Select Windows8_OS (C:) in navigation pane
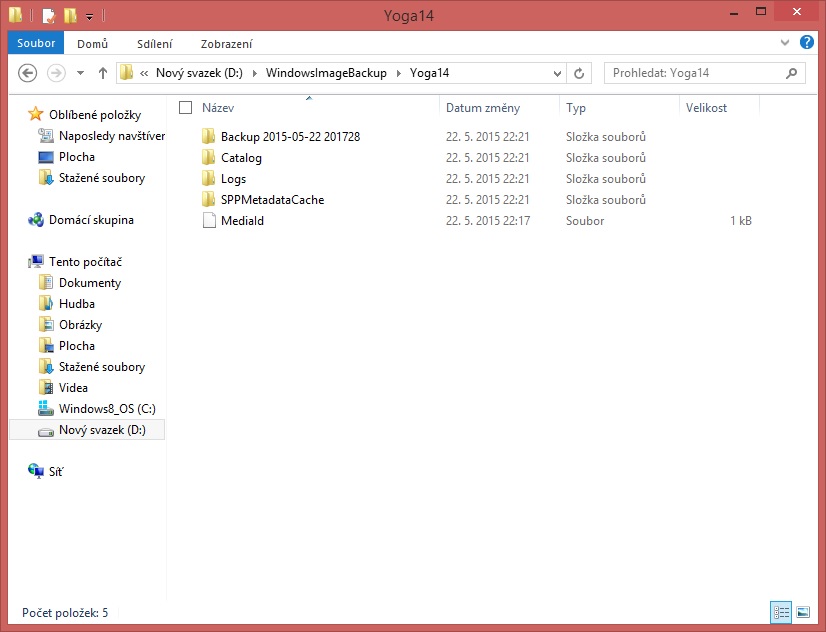The height and width of the screenshot is (632, 826). tap(106, 408)
